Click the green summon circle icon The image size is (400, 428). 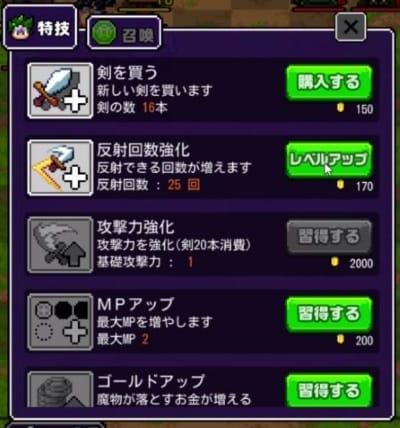pyautogui.click(x=104, y=33)
